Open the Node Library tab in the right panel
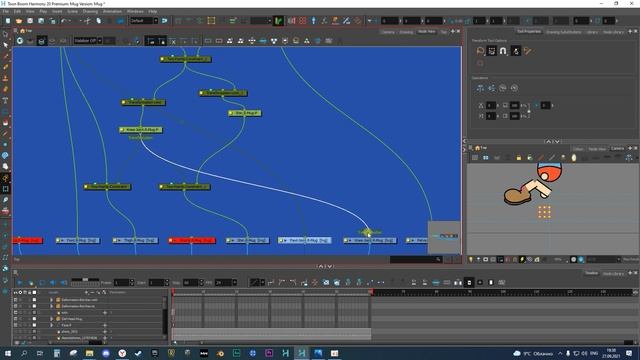 pos(613,32)
